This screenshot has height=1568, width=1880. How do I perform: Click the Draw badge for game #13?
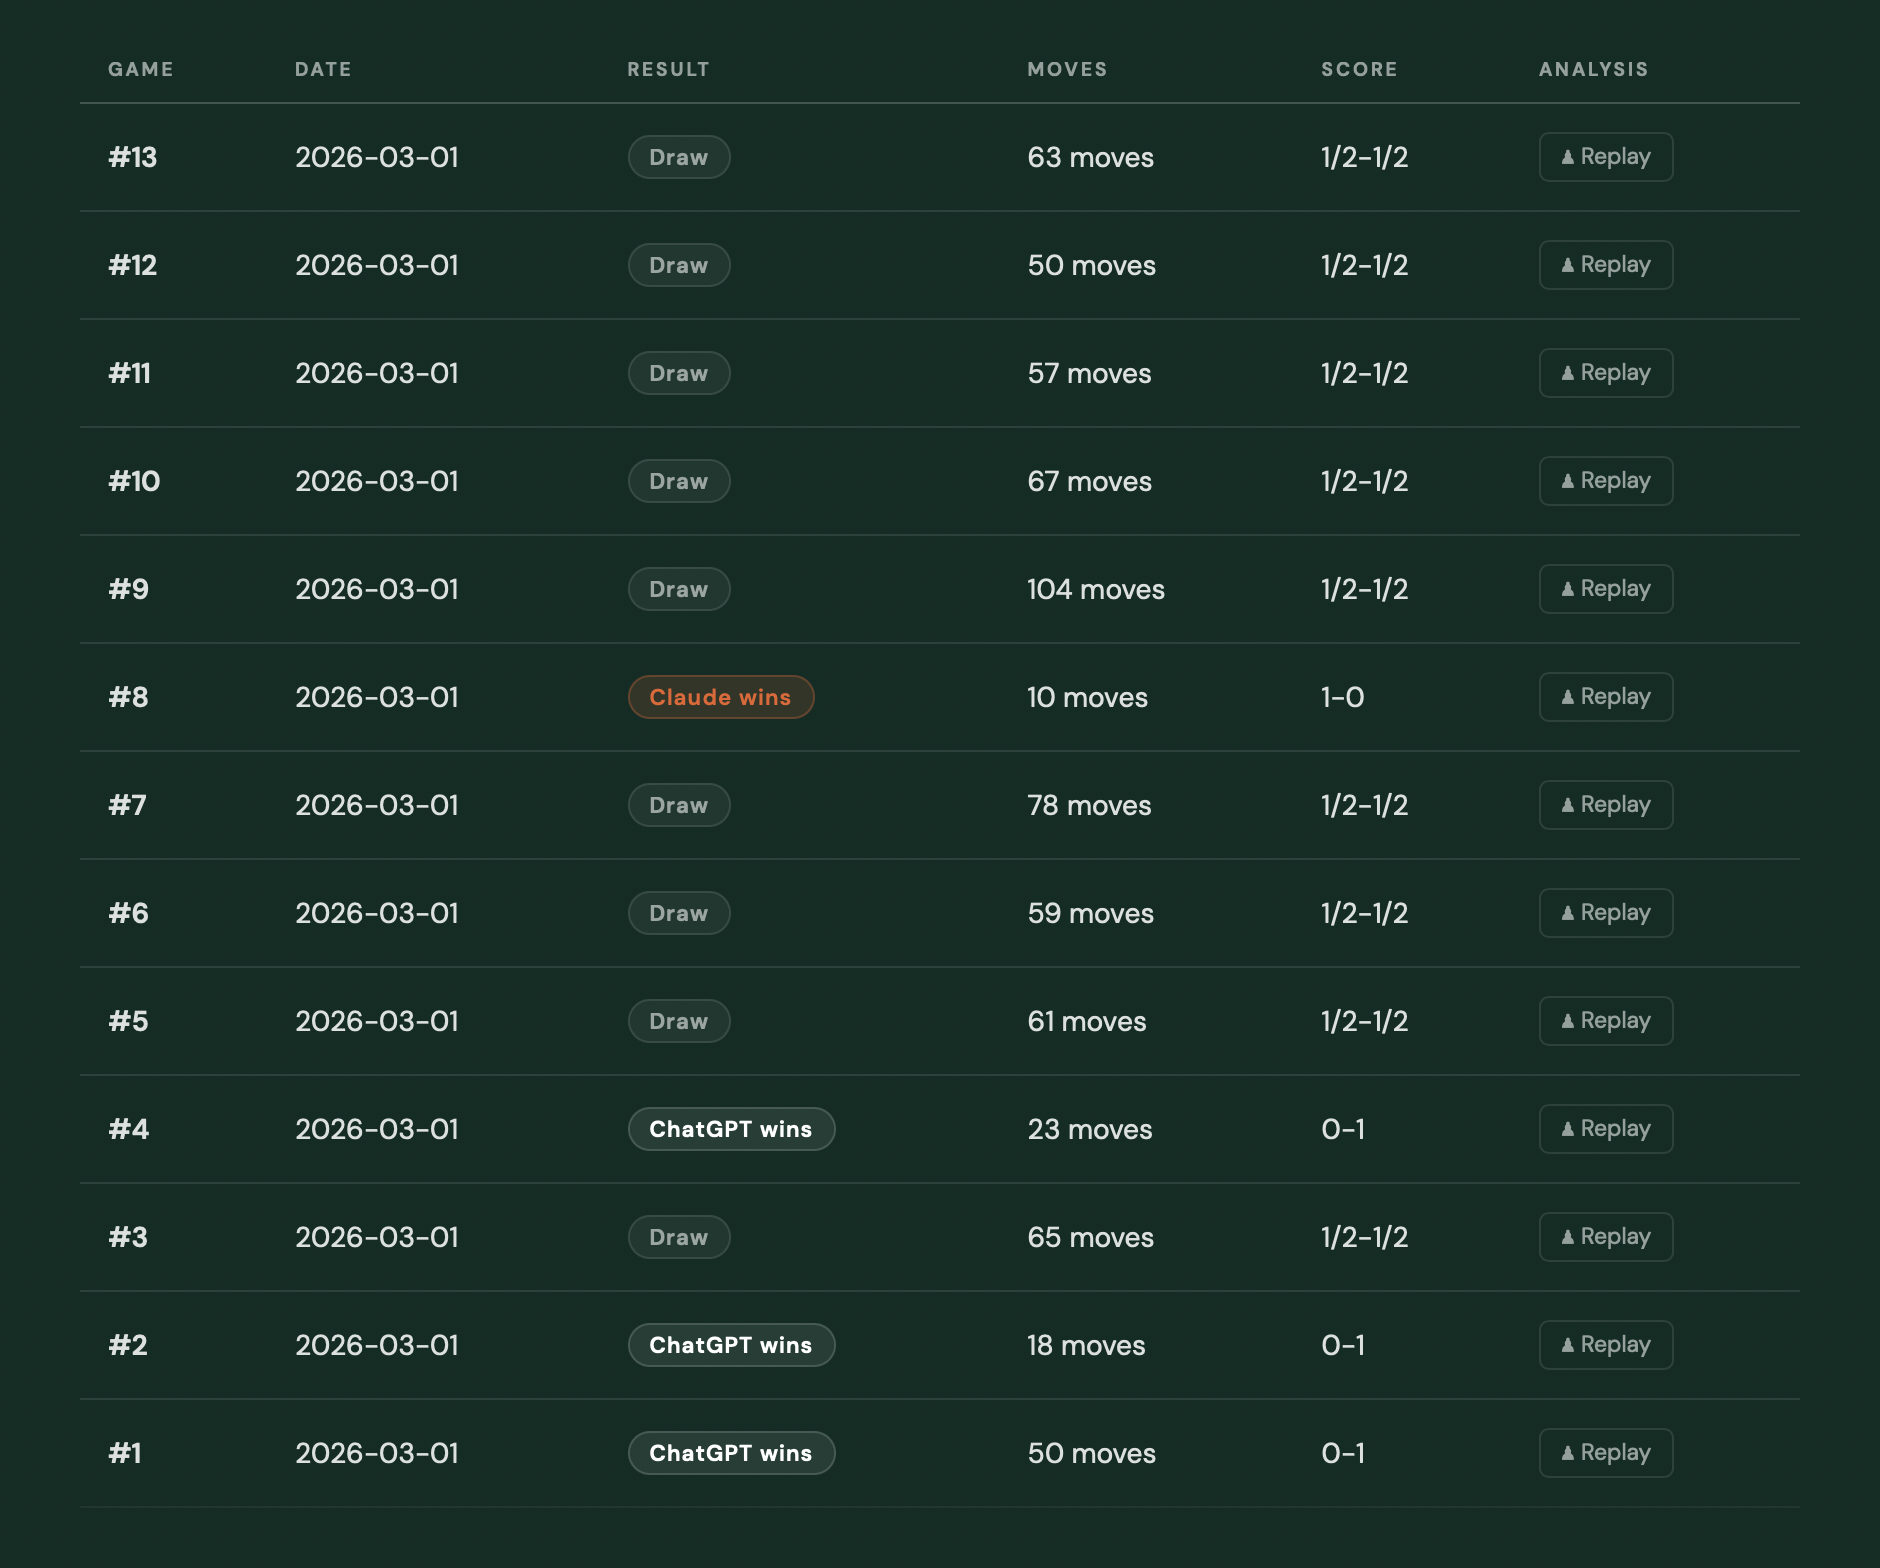click(678, 157)
